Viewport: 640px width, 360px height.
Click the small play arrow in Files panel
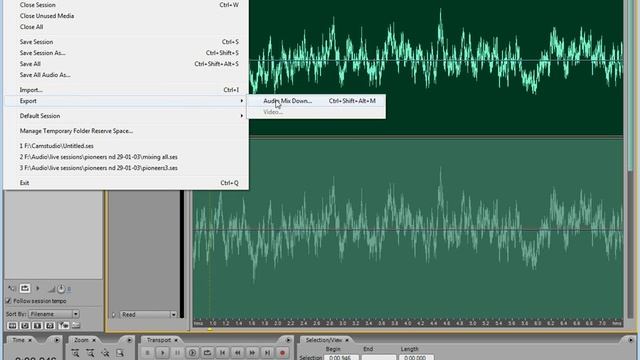tap(38, 288)
